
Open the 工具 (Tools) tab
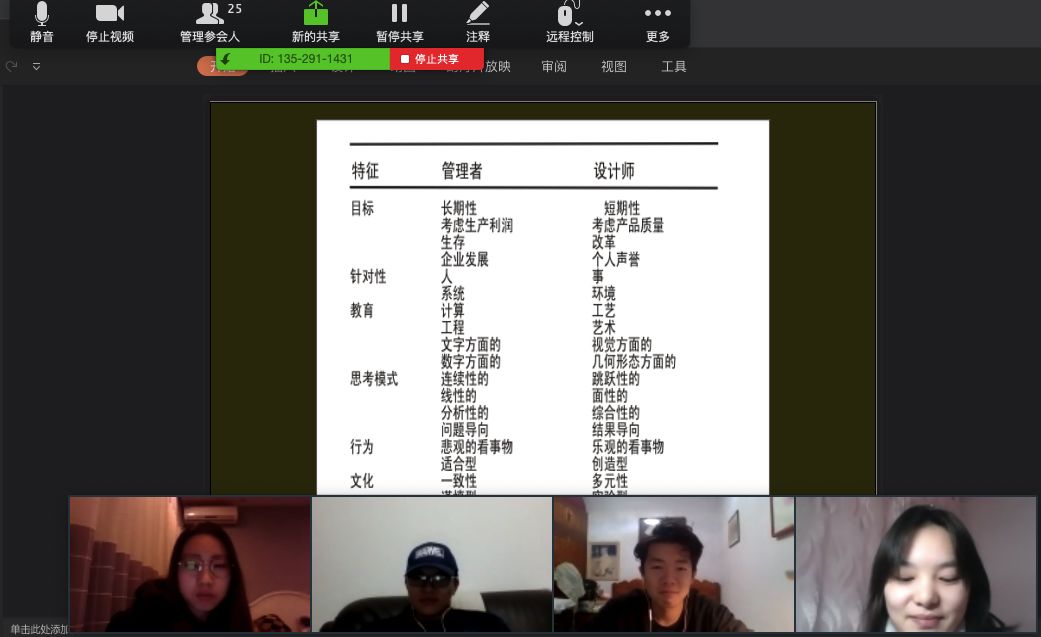click(674, 67)
